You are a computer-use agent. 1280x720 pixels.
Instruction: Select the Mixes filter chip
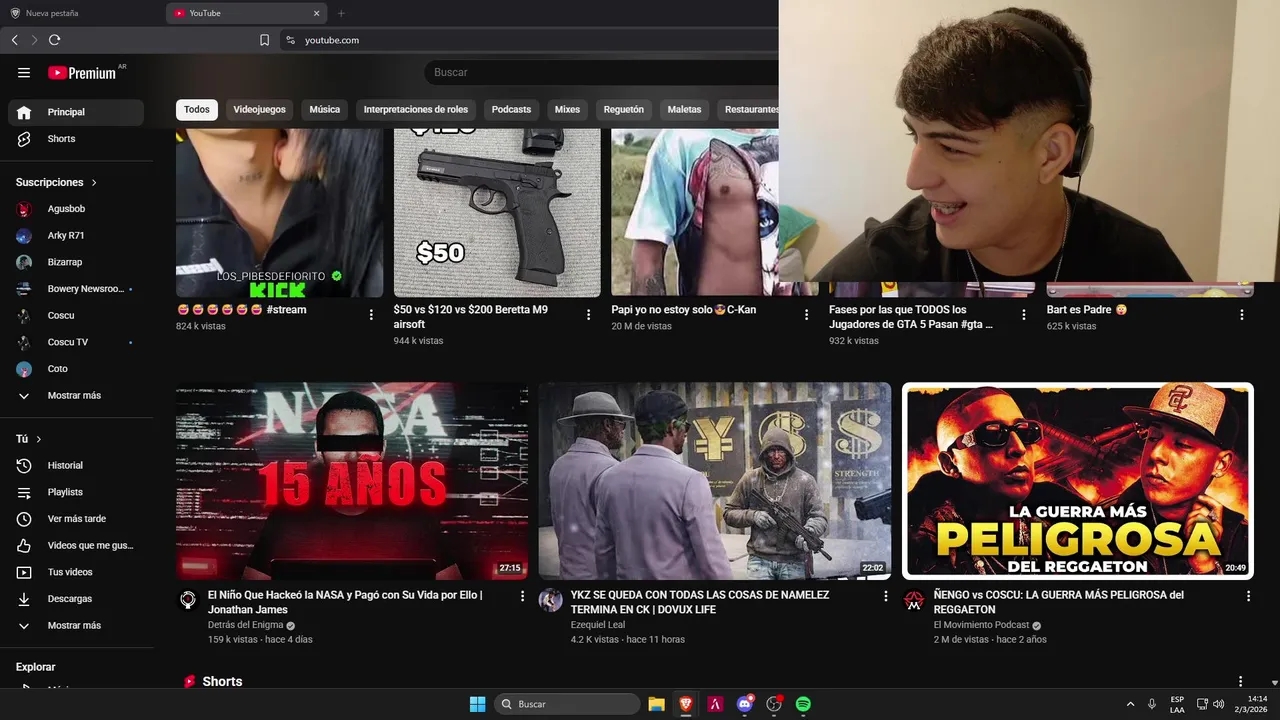pos(567,109)
